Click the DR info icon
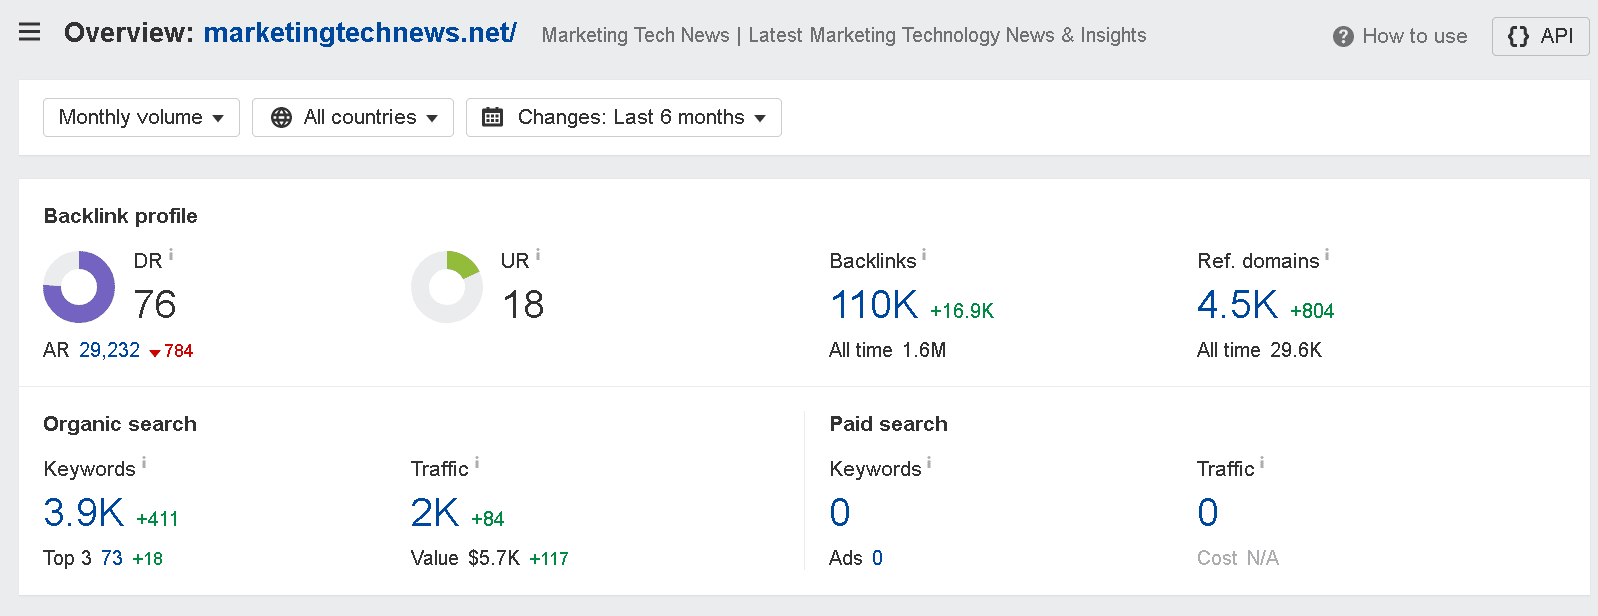Viewport: 1598px width, 616px height. click(171, 255)
